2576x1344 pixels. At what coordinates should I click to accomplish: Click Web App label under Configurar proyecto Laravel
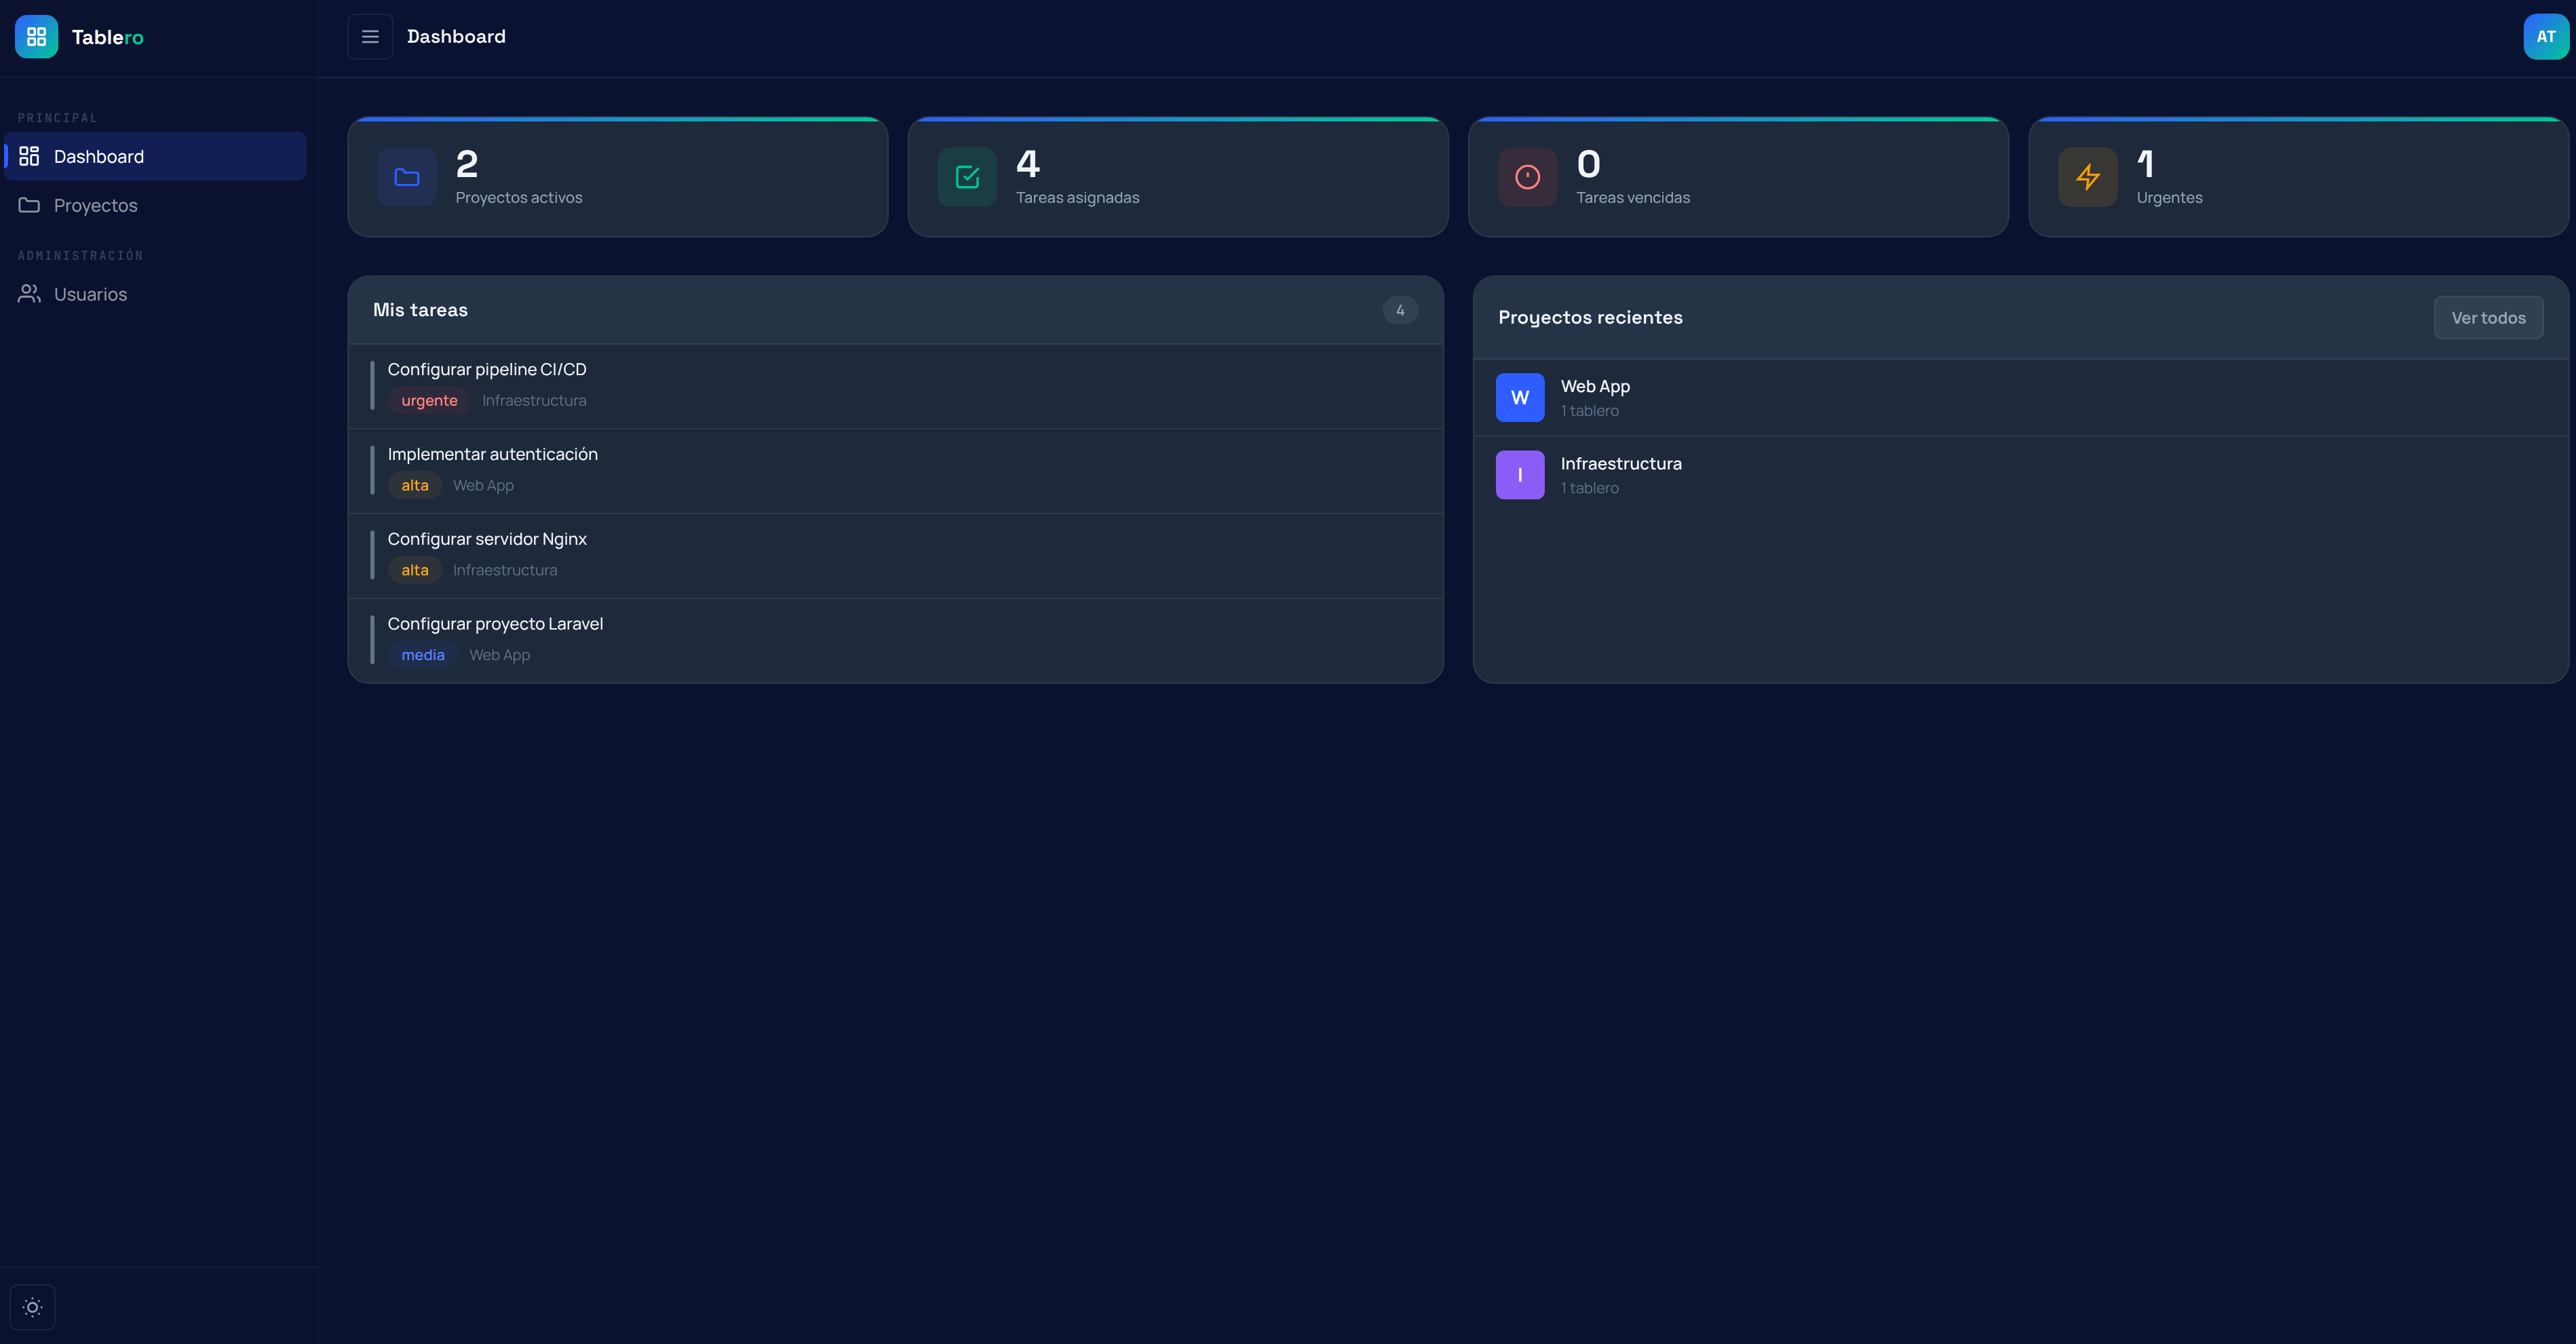coord(500,655)
